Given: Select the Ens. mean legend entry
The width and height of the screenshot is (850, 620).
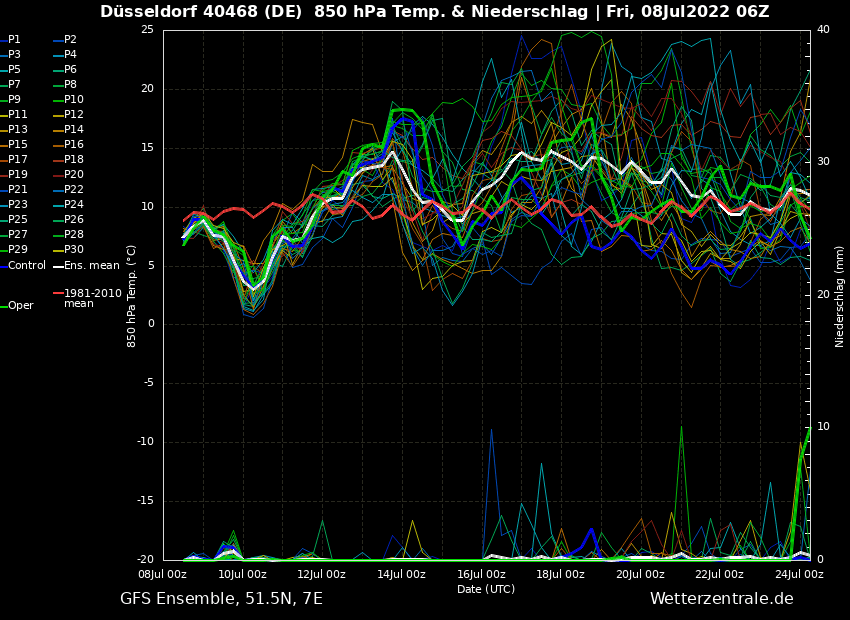Looking at the screenshot, I should click(91, 266).
